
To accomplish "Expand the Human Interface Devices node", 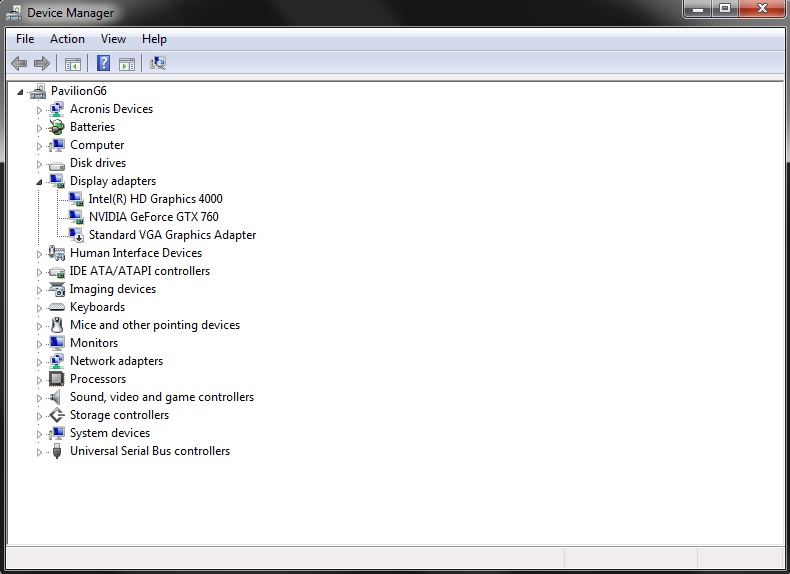I will 39,254.
